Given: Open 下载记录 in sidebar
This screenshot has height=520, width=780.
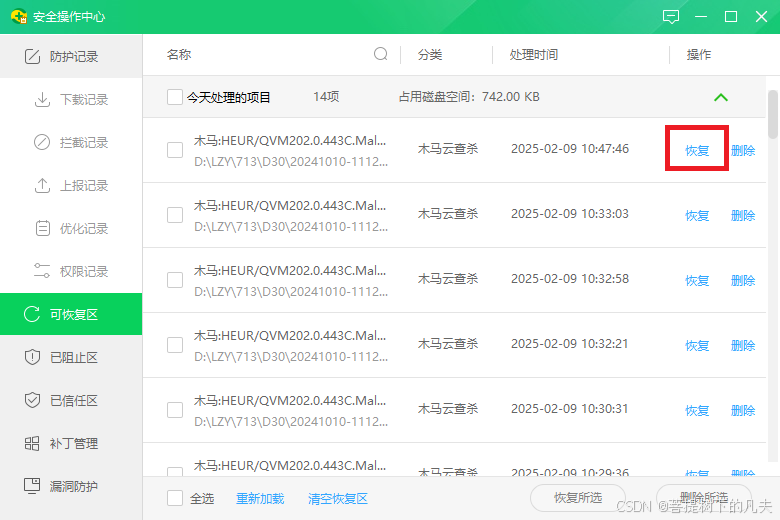Looking at the screenshot, I should (71, 100).
